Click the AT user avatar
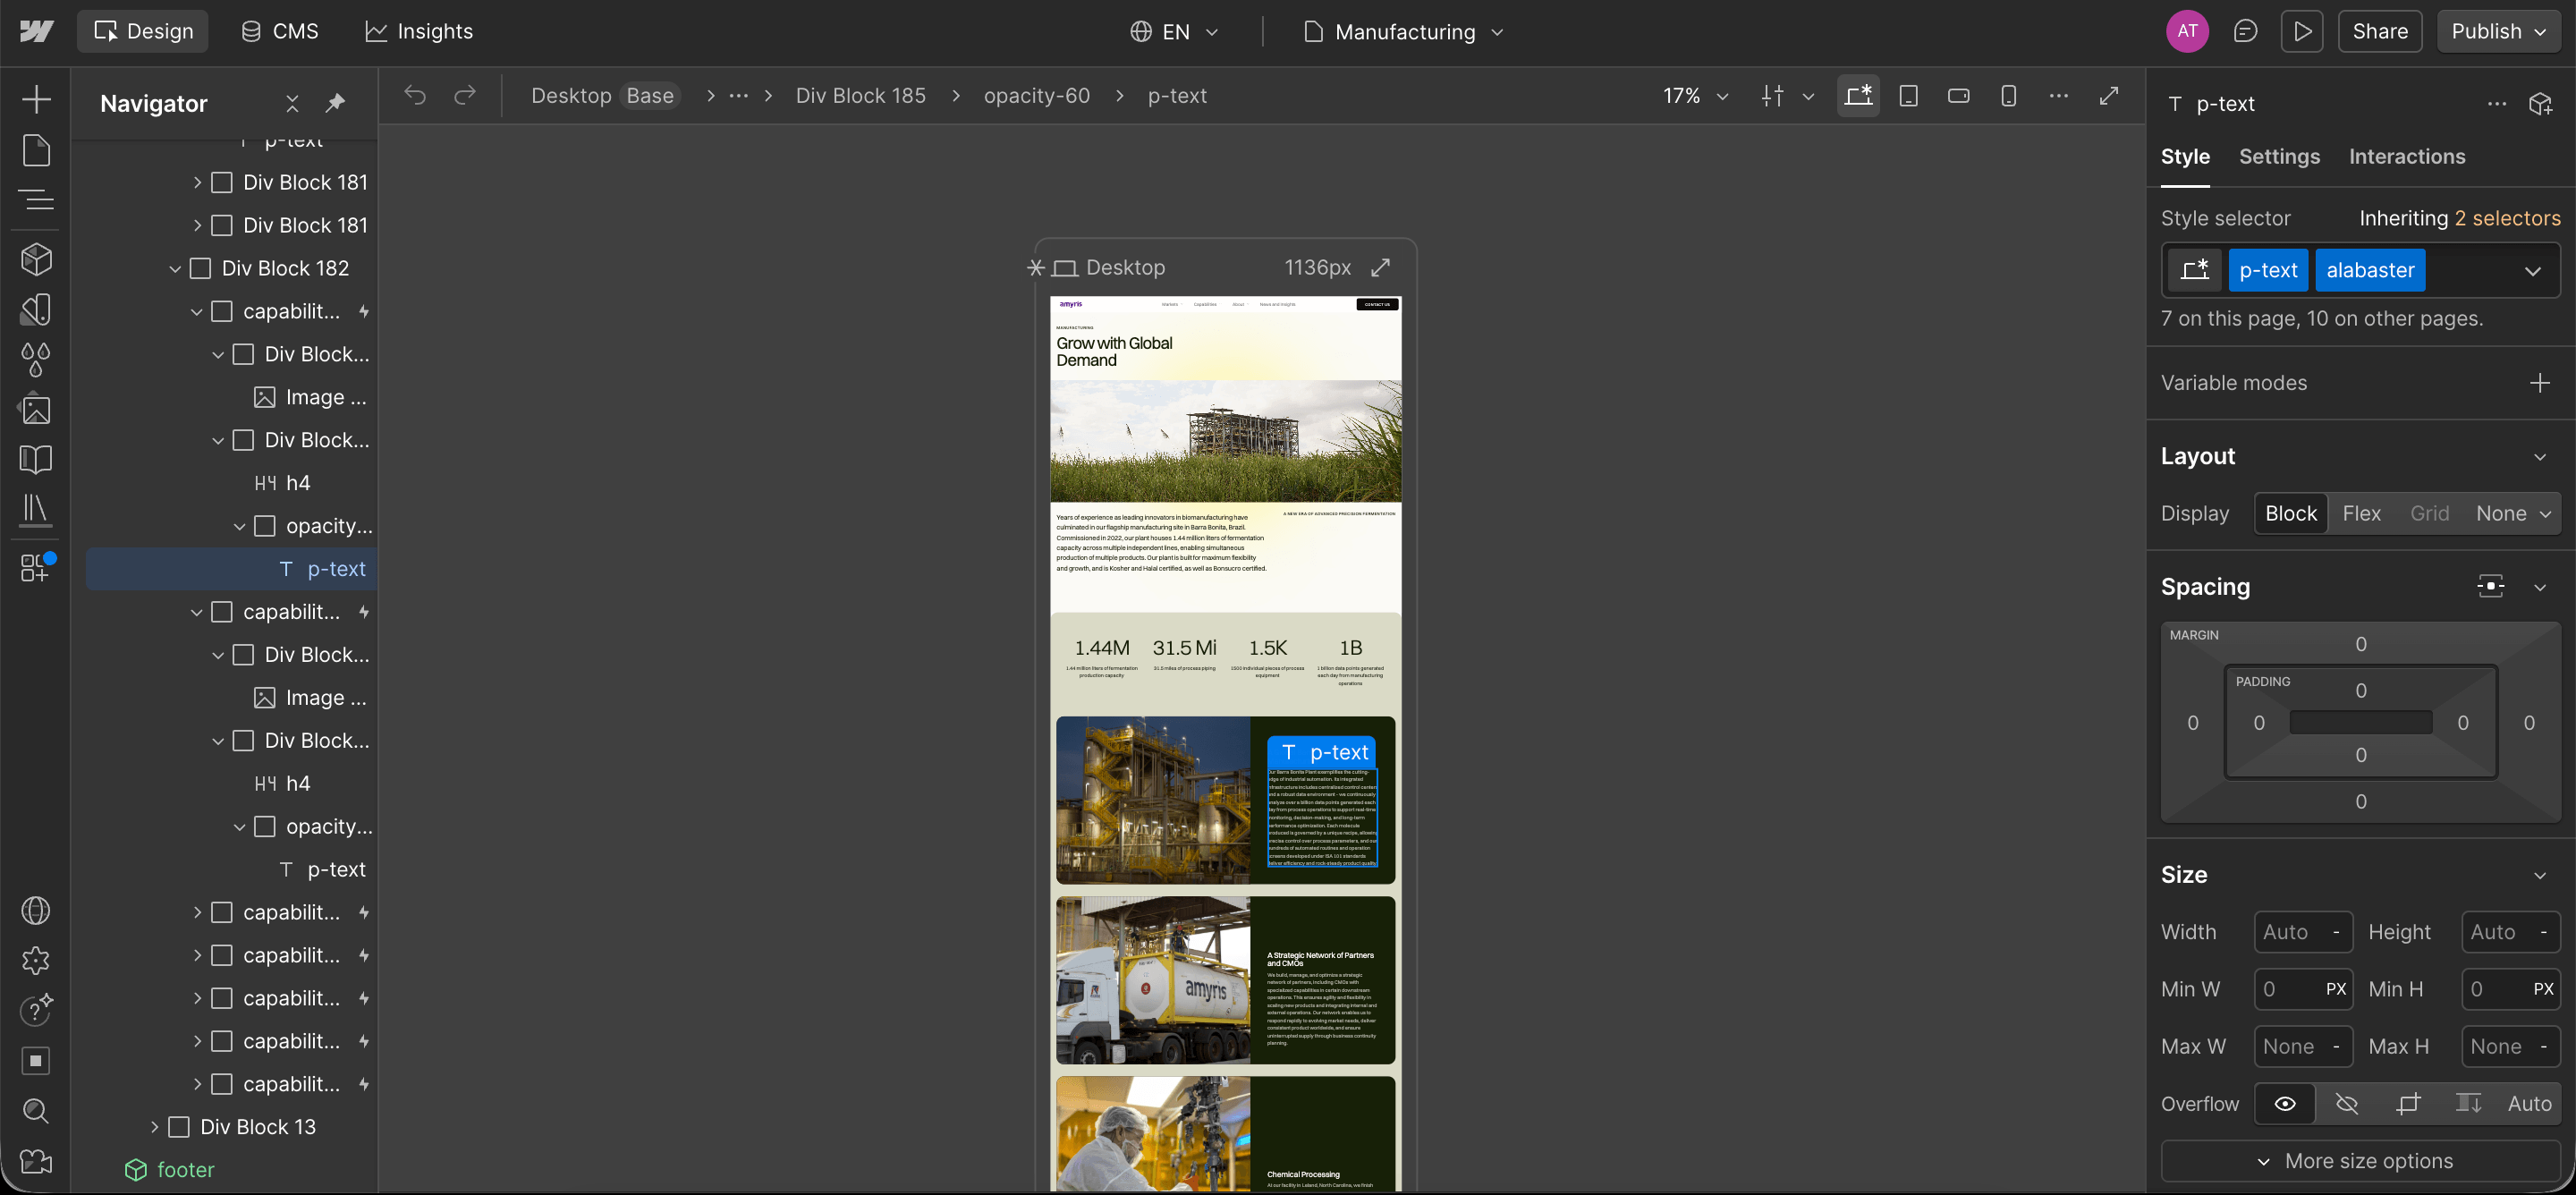This screenshot has width=2576, height=1195. 2188,31
